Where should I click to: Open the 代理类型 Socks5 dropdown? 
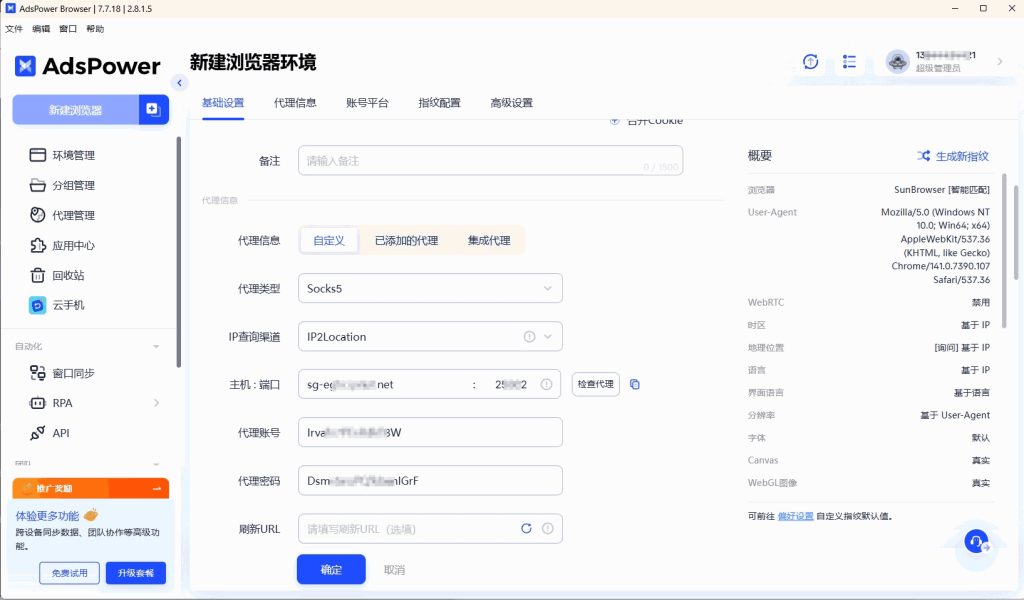pyautogui.click(x=430, y=289)
